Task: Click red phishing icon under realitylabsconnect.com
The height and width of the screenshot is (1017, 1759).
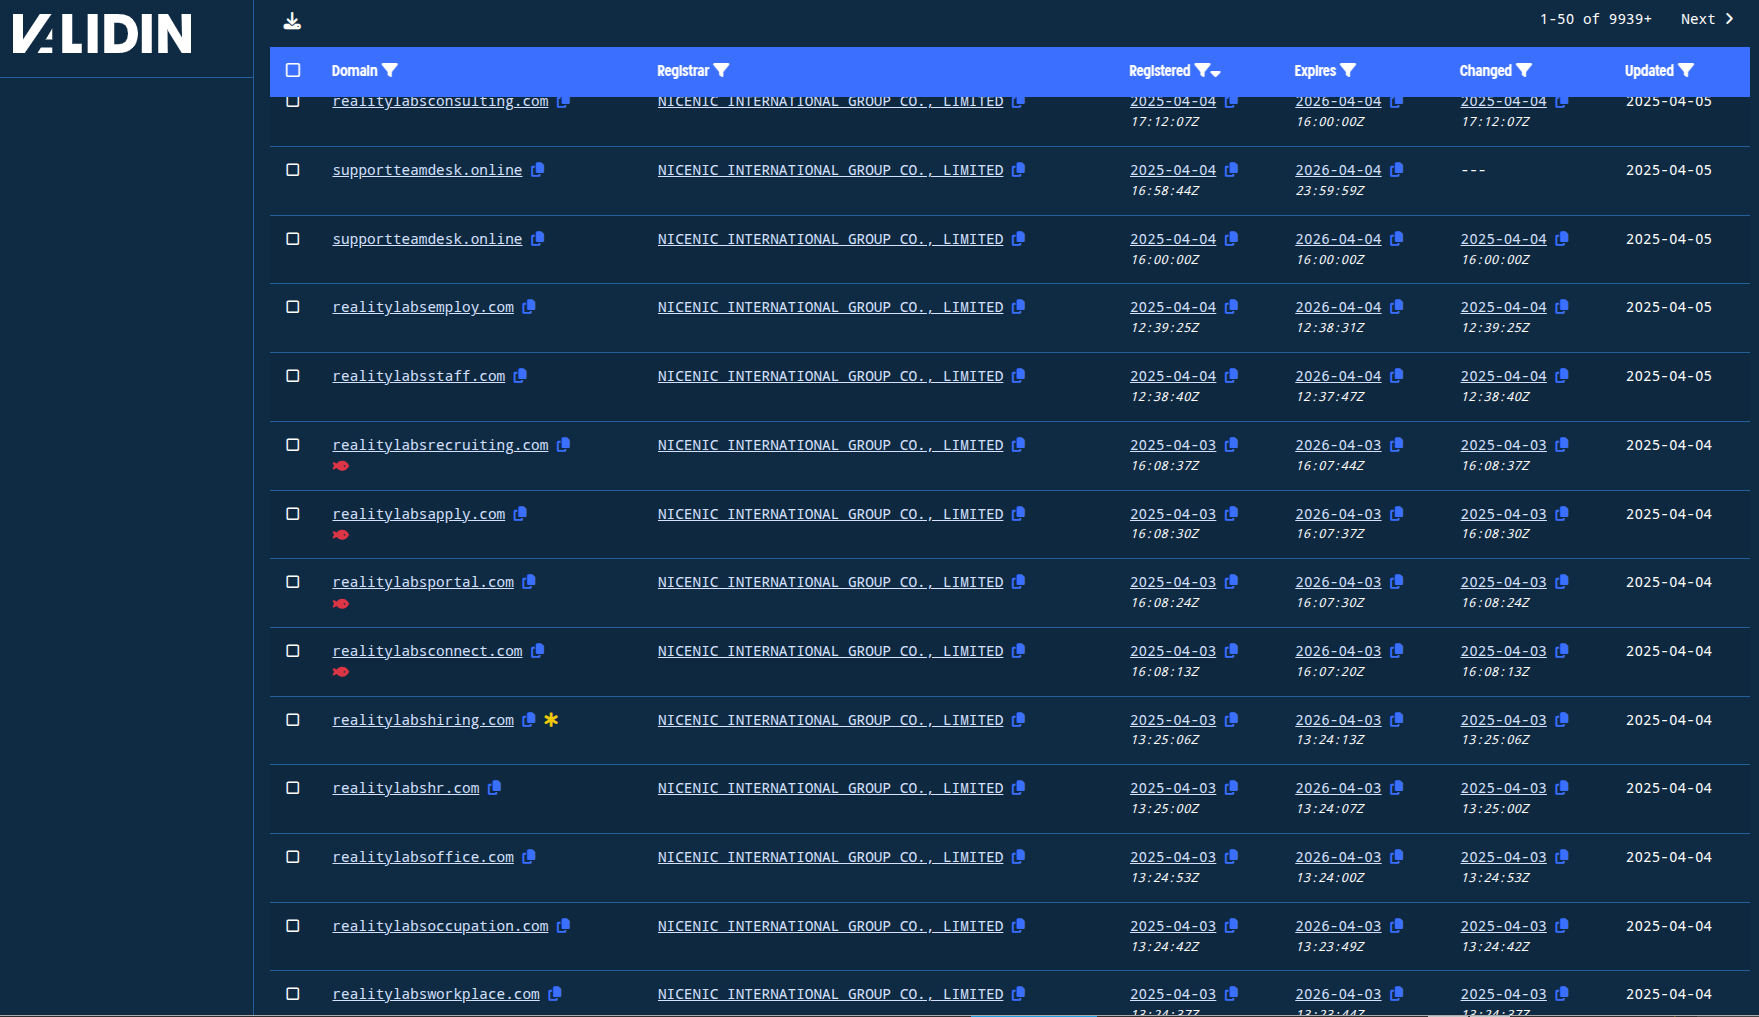Action: [341, 672]
